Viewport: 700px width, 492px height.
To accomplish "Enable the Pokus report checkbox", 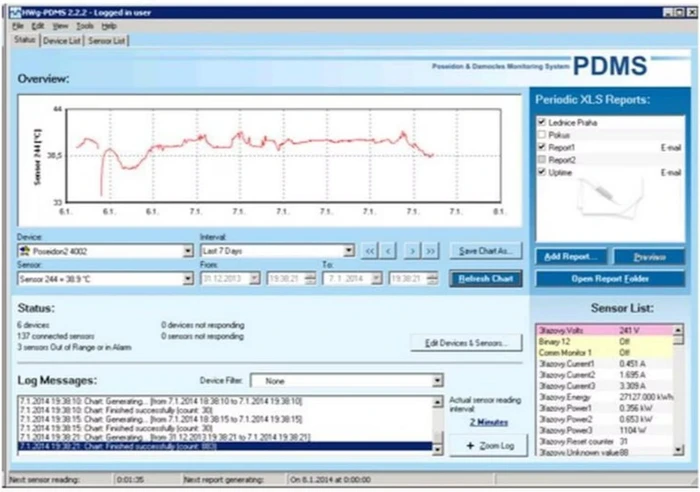I will 541,134.
